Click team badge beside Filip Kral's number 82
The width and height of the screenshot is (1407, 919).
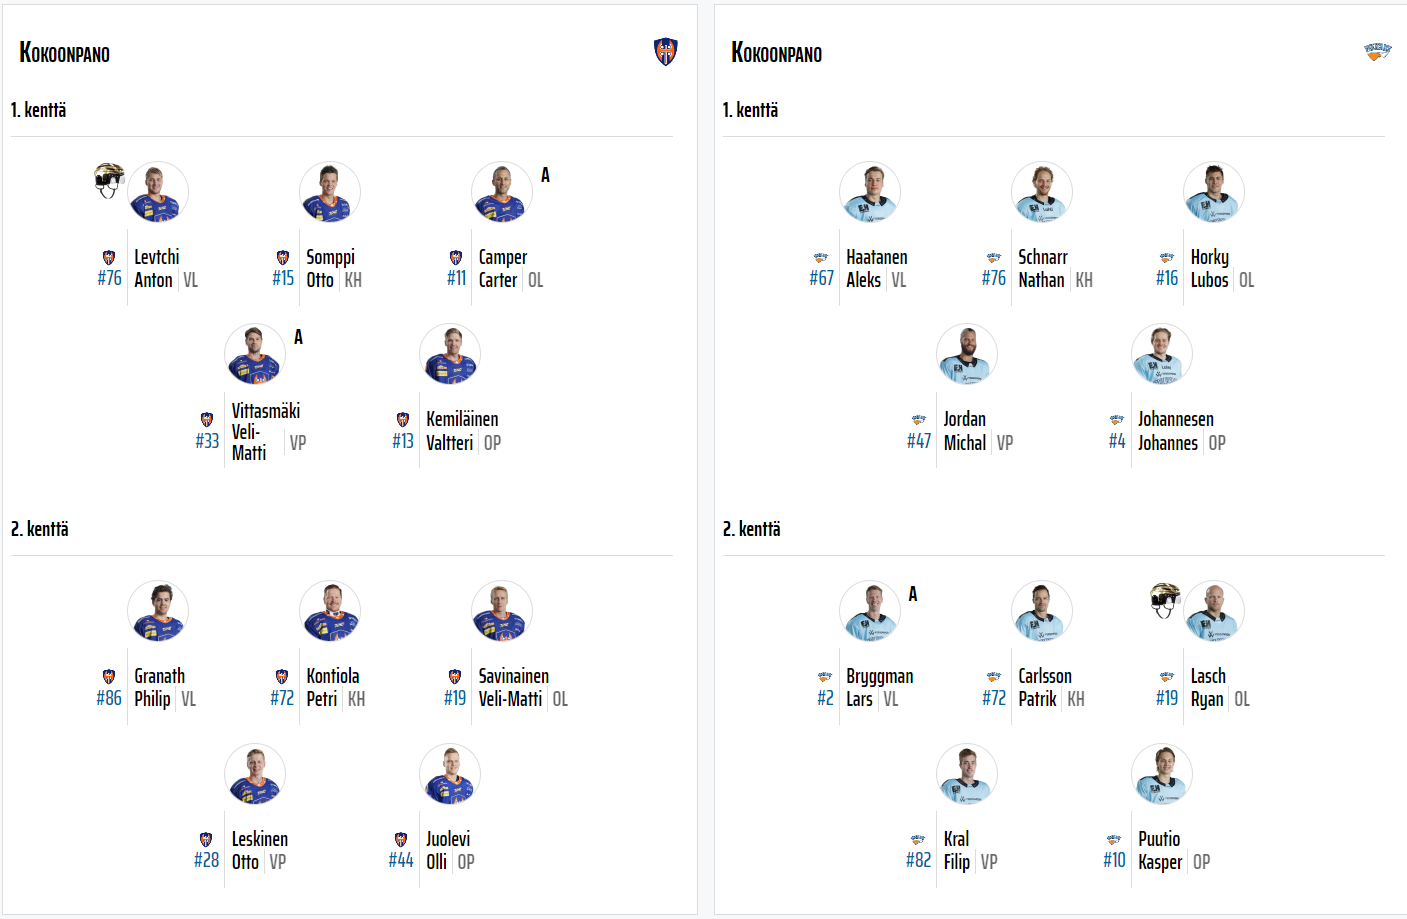tap(918, 839)
